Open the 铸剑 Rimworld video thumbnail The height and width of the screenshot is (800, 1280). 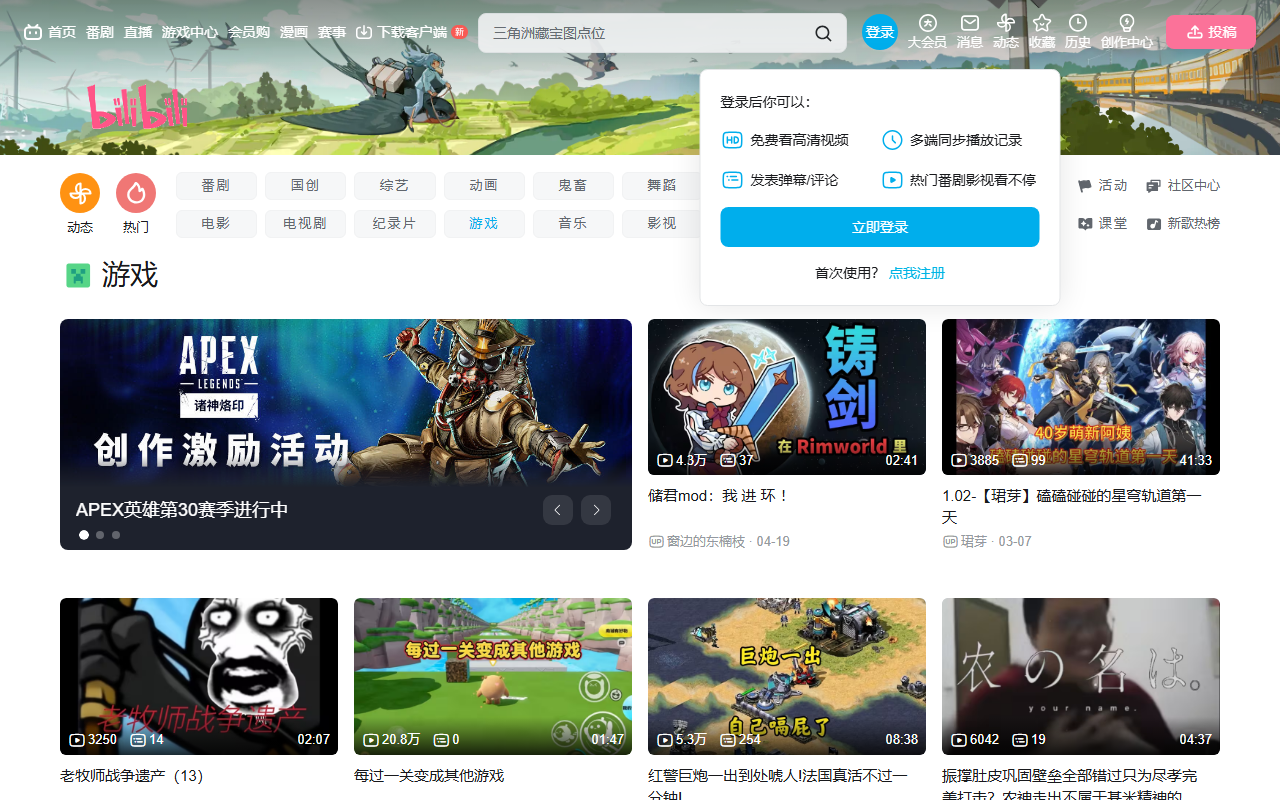(787, 397)
